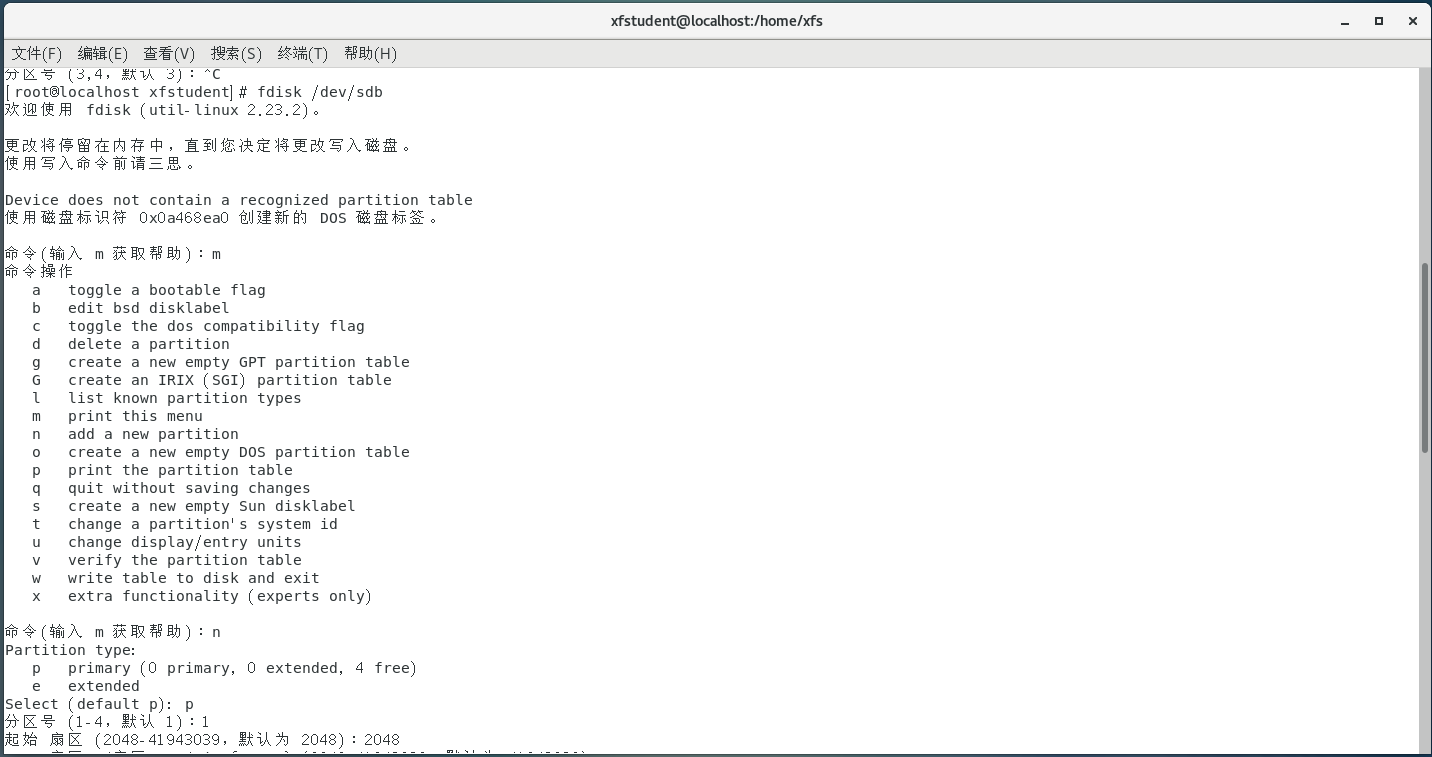Image resolution: width=1432 pixels, height=757 pixels.
Task: Open the 搜索(S) menu
Action: point(236,53)
